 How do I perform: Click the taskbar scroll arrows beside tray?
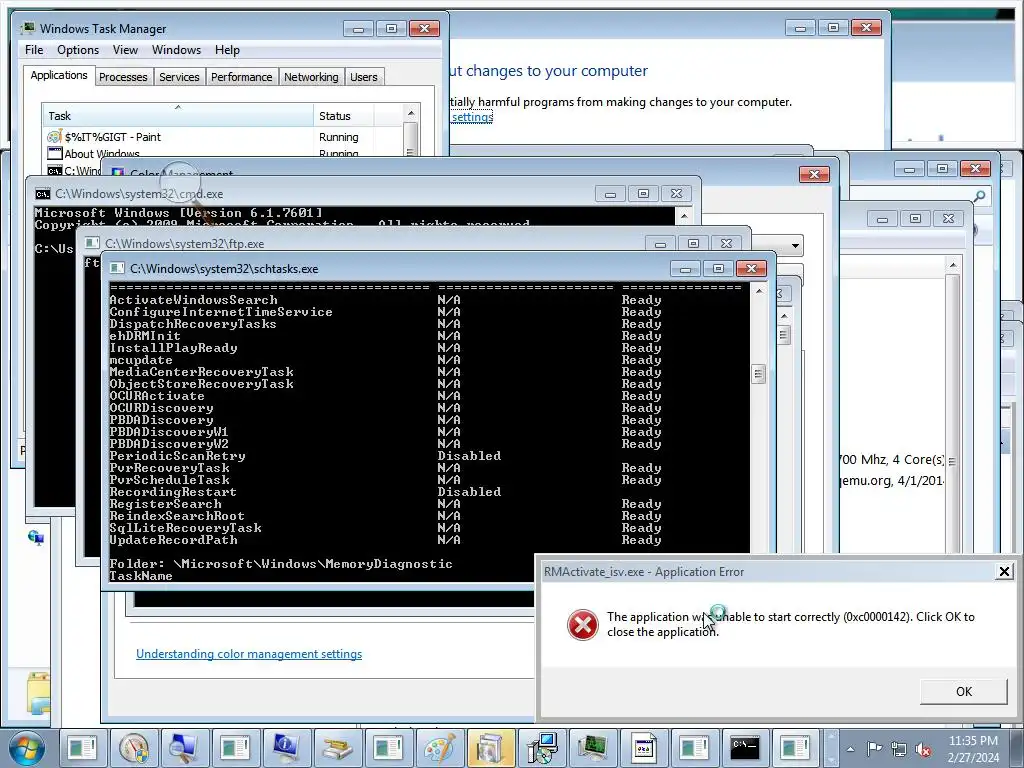pyautogui.click(x=831, y=748)
